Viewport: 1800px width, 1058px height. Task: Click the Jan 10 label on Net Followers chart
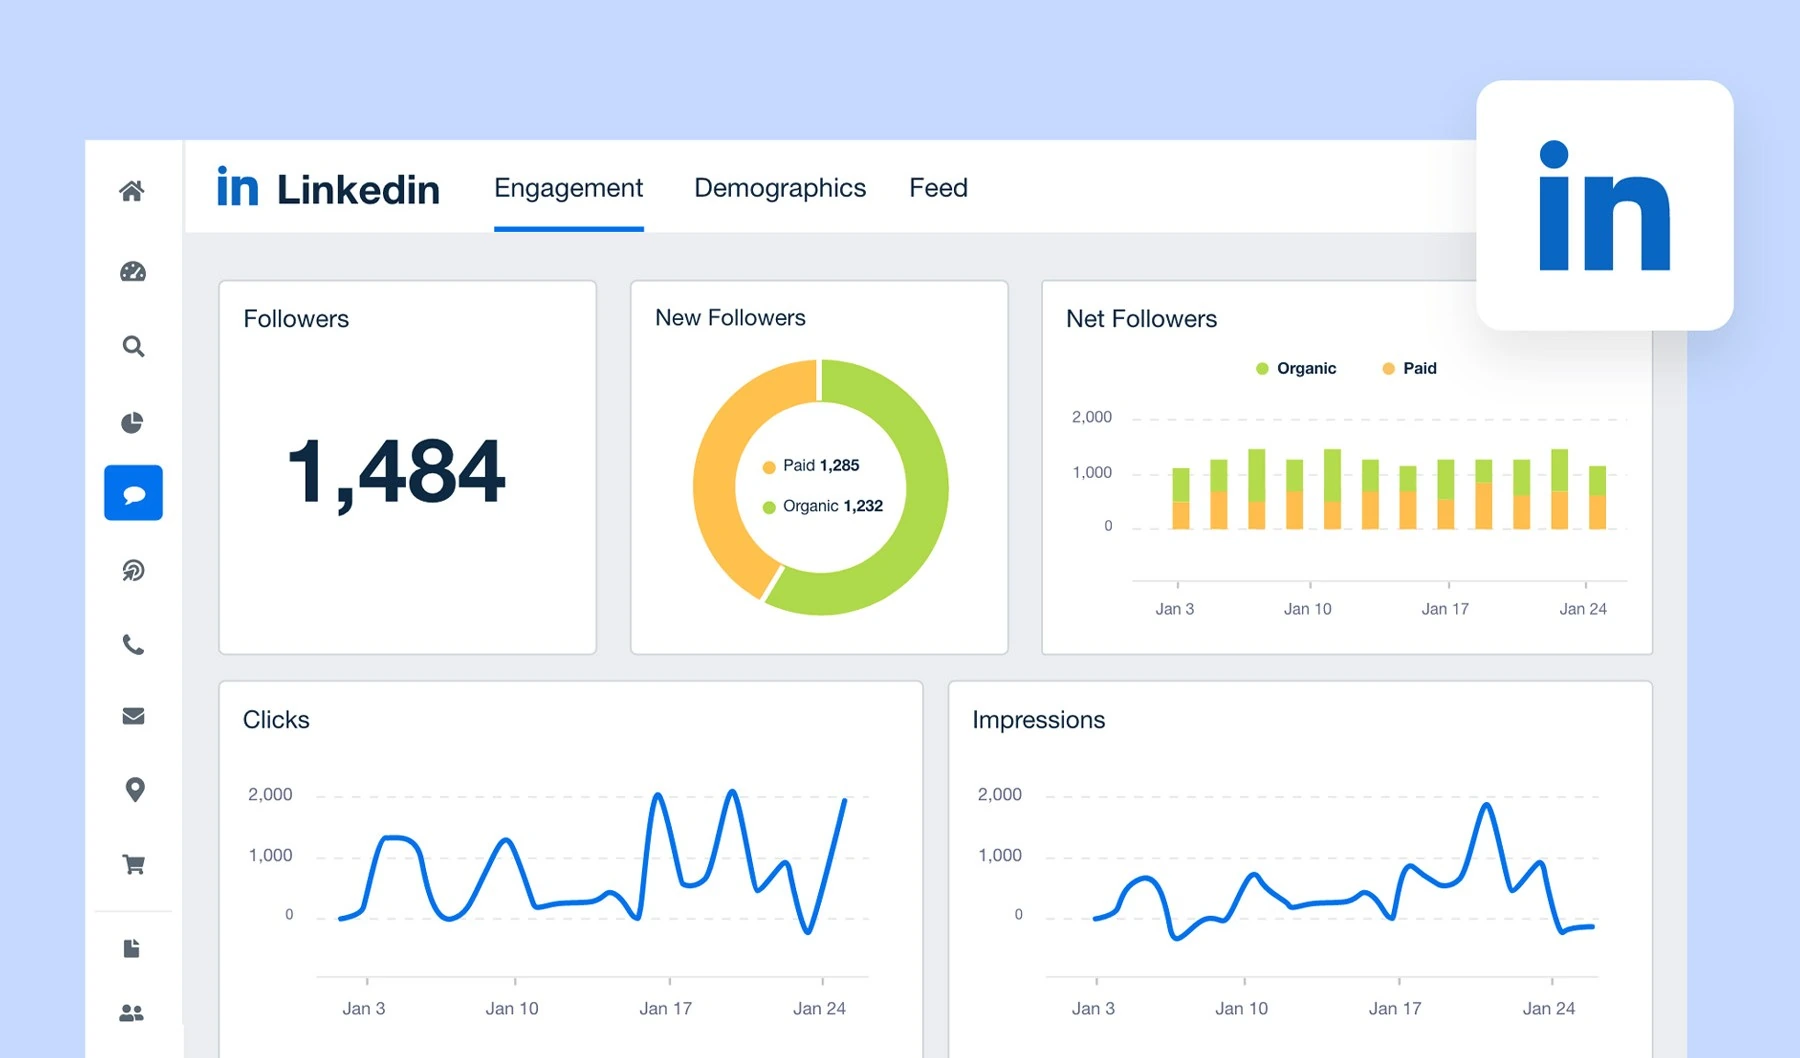1308,609
